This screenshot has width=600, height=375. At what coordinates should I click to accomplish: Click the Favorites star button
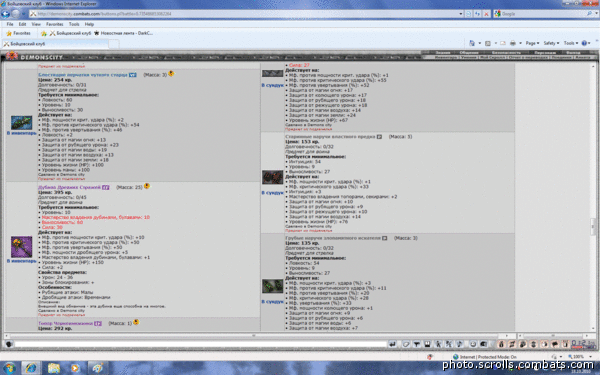(18, 33)
